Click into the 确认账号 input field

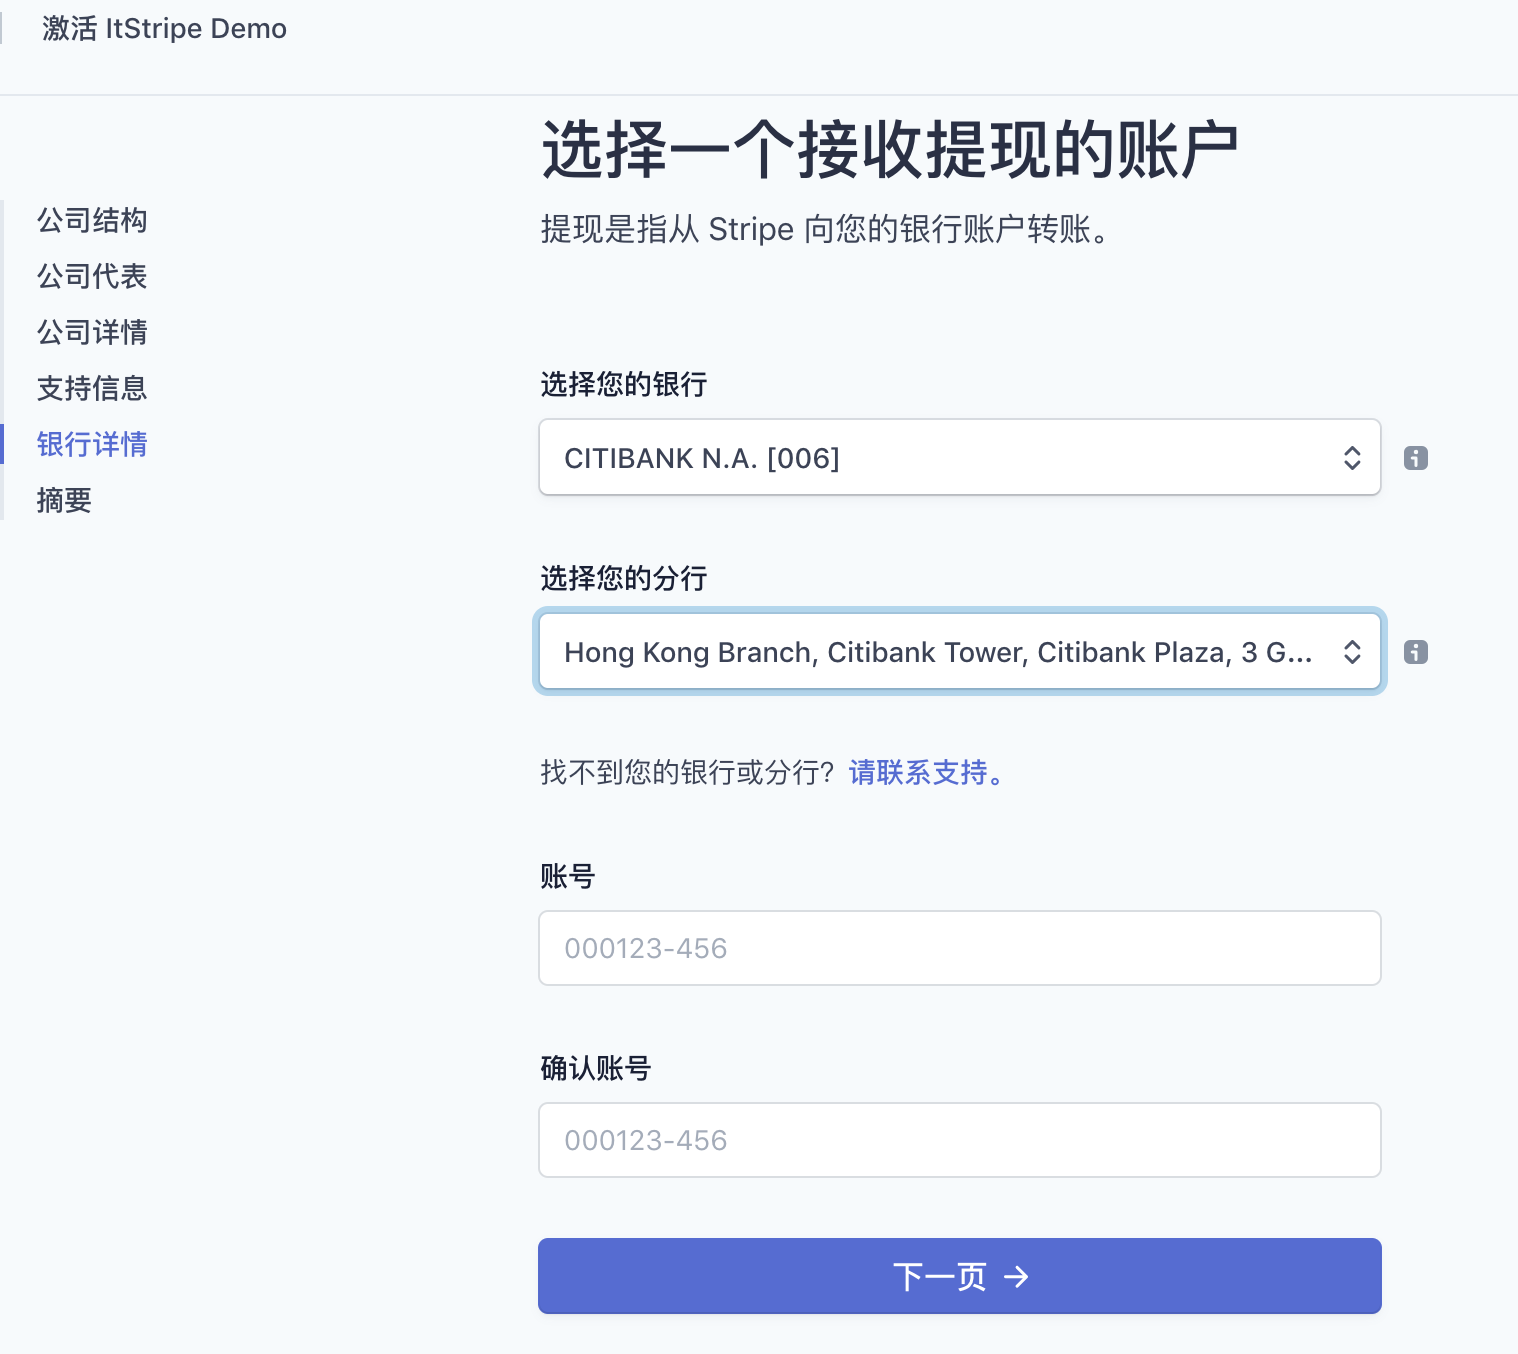click(x=959, y=1140)
